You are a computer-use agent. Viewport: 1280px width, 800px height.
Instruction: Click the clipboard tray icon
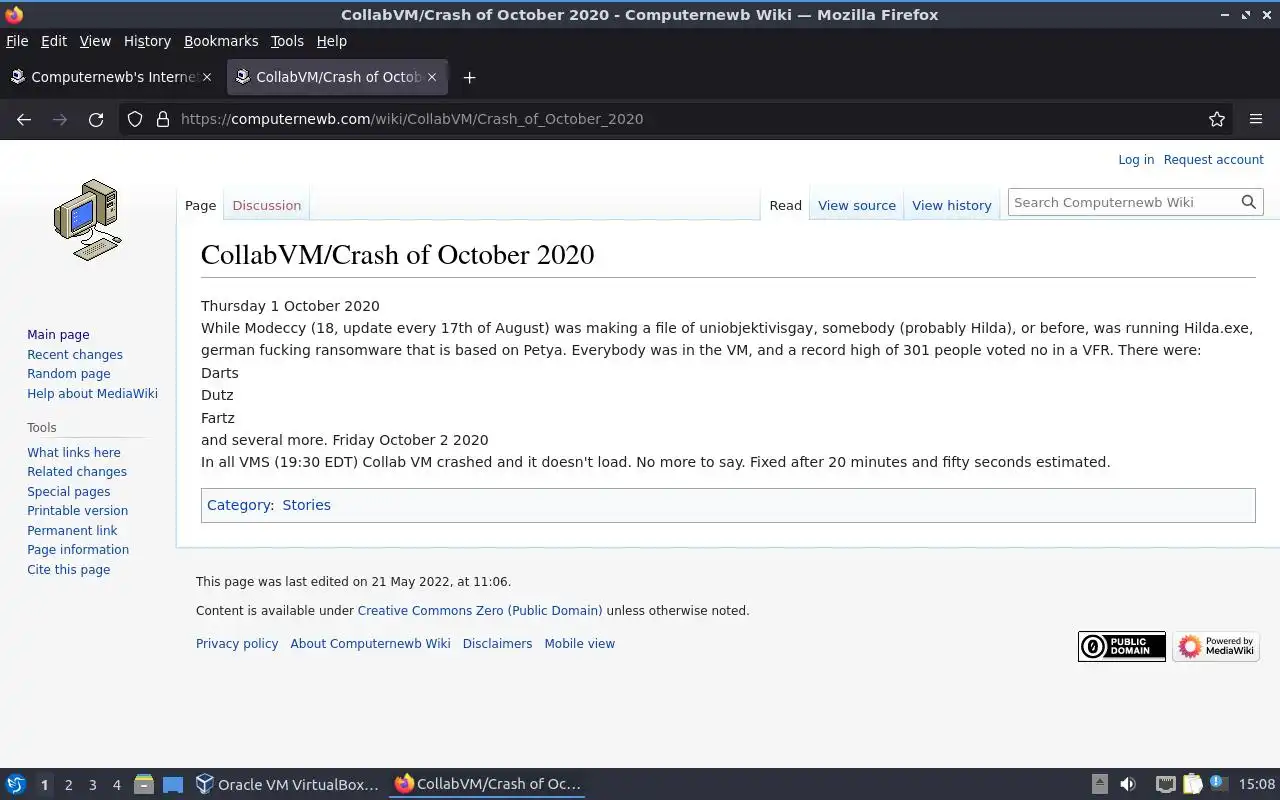pos(1192,784)
